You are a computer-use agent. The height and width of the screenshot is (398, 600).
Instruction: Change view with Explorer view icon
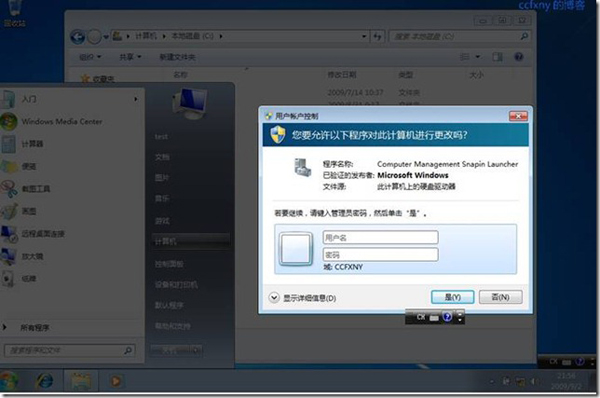464,57
